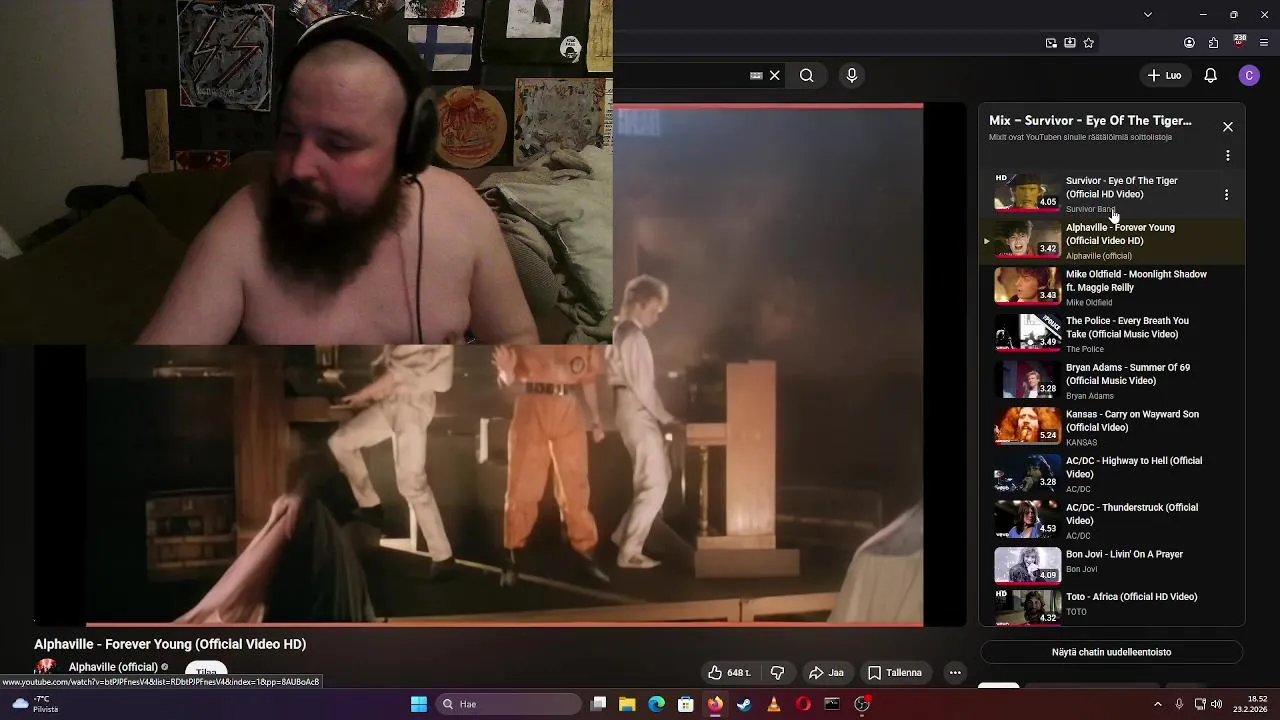Screen dimensions: 1280x720
Task: Click Näytä chatin uudelleentoisto button
Action: (1111, 652)
